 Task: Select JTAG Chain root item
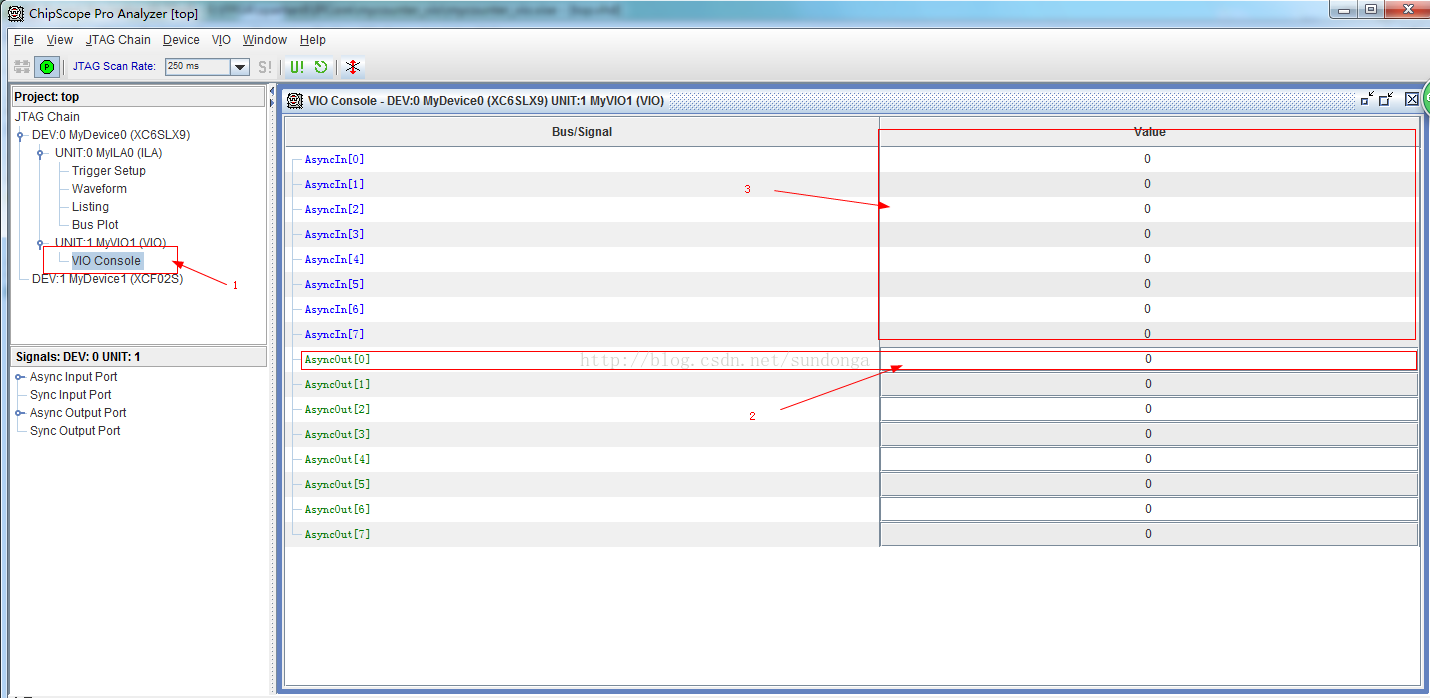47,117
